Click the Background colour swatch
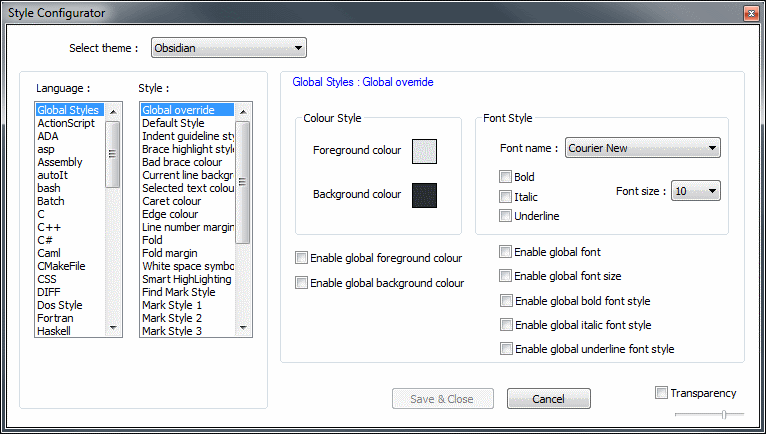Screen dimensions: 766x434 pyautogui.click(x=425, y=195)
